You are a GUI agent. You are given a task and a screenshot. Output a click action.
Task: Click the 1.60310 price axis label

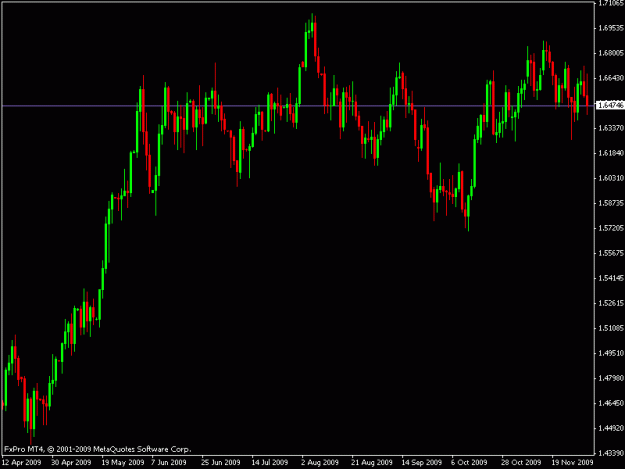[611, 178]
